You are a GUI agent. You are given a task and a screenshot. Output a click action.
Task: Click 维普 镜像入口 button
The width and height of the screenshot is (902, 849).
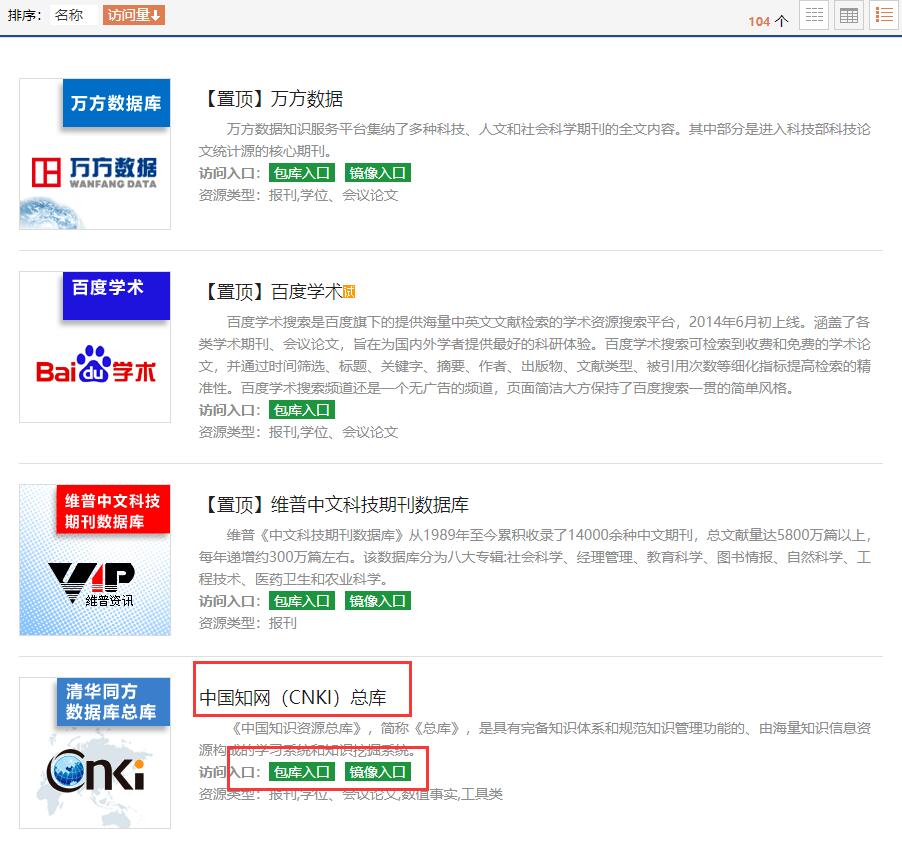tap(378, 601)
